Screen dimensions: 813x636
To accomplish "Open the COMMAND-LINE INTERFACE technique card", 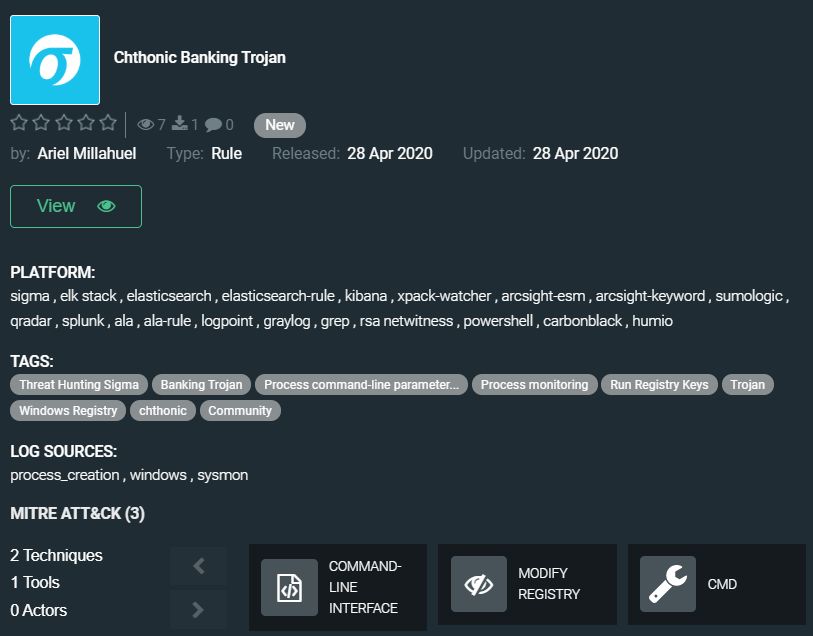I will 338,587.
